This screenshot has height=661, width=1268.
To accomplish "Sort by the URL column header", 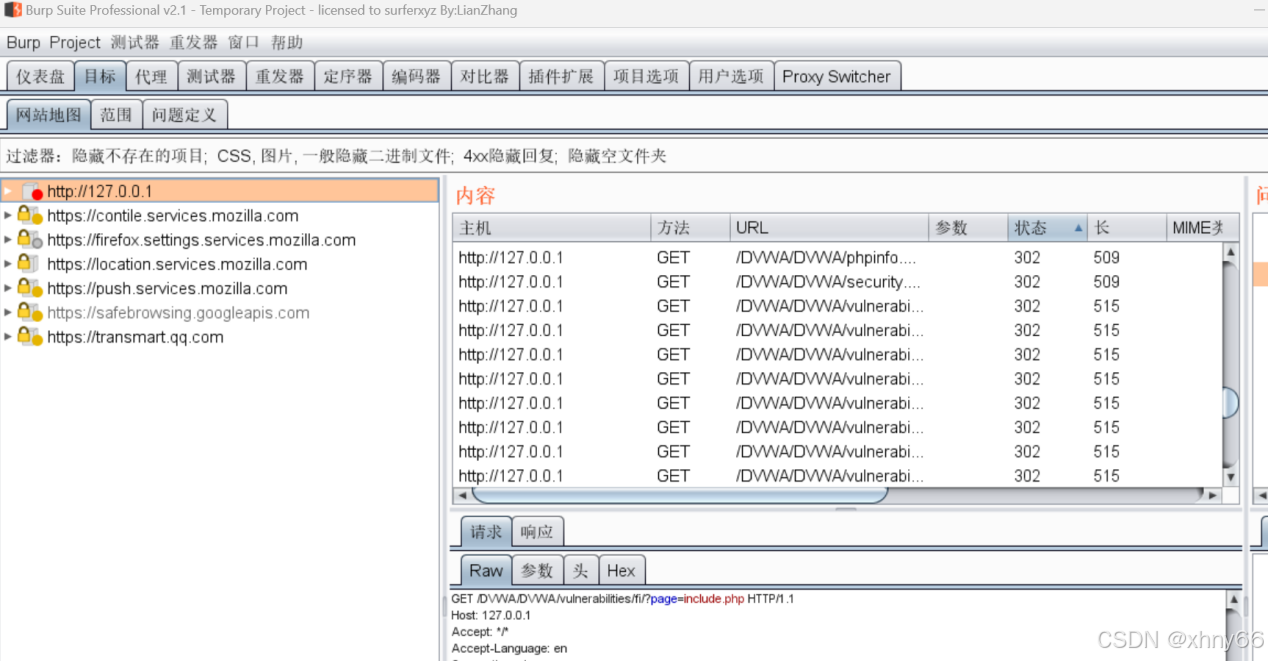I will click(829, 228).
